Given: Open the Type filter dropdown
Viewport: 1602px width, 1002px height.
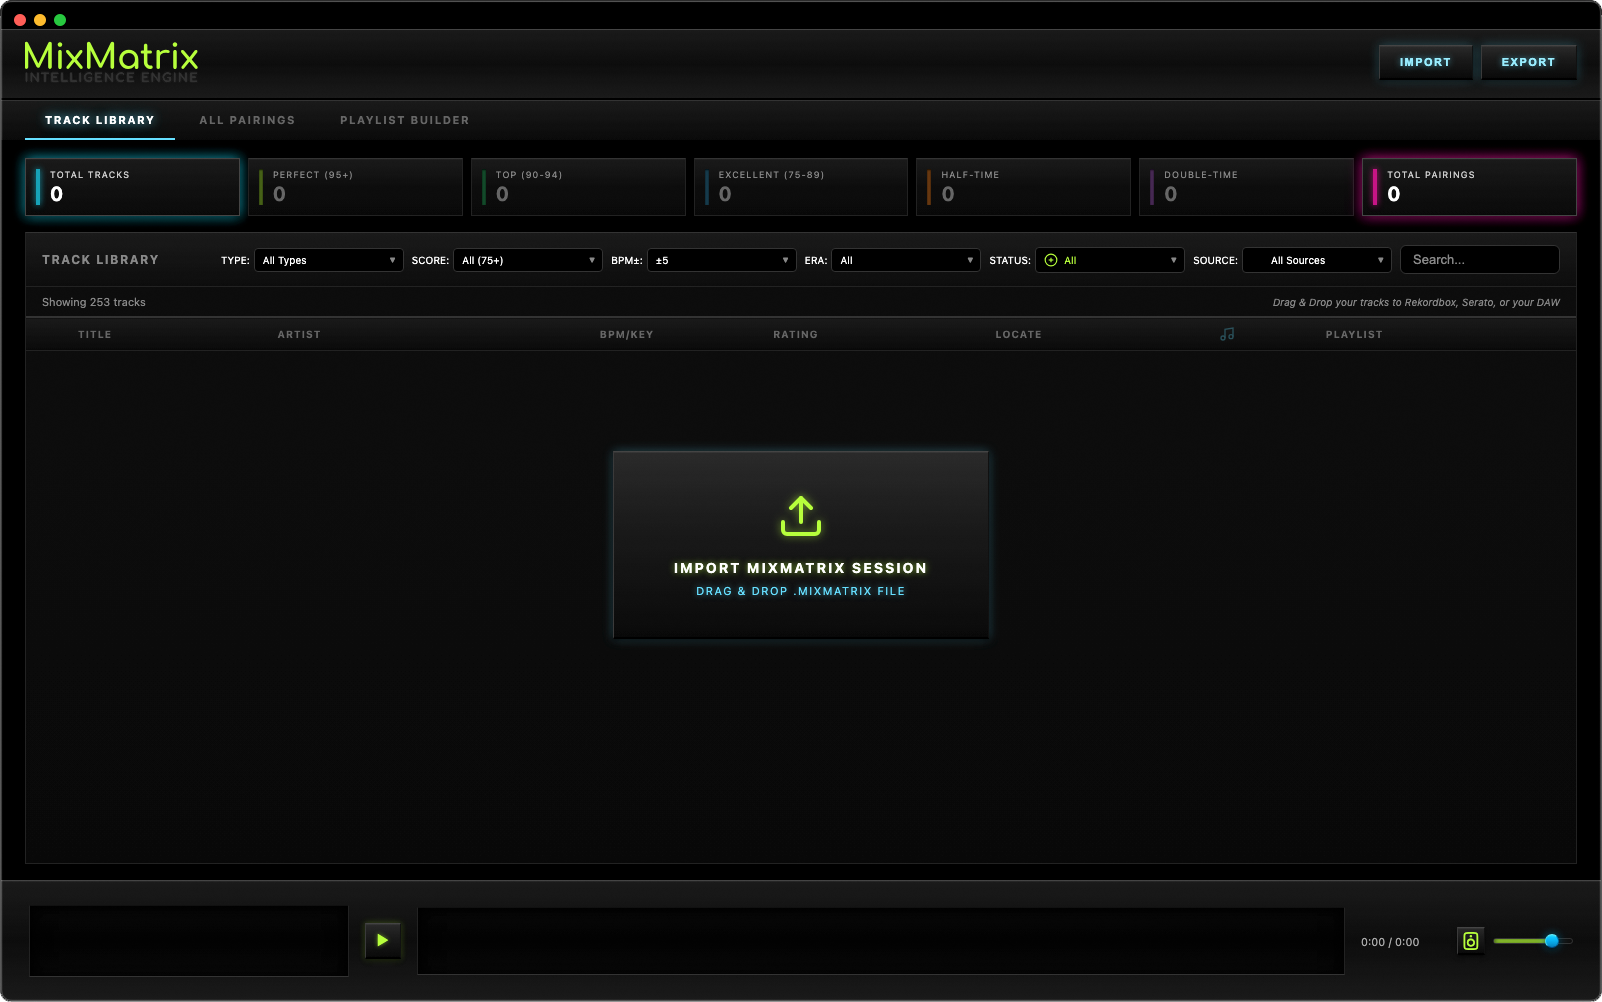Looking at the screenshot, I should click(x=328, y=260).
